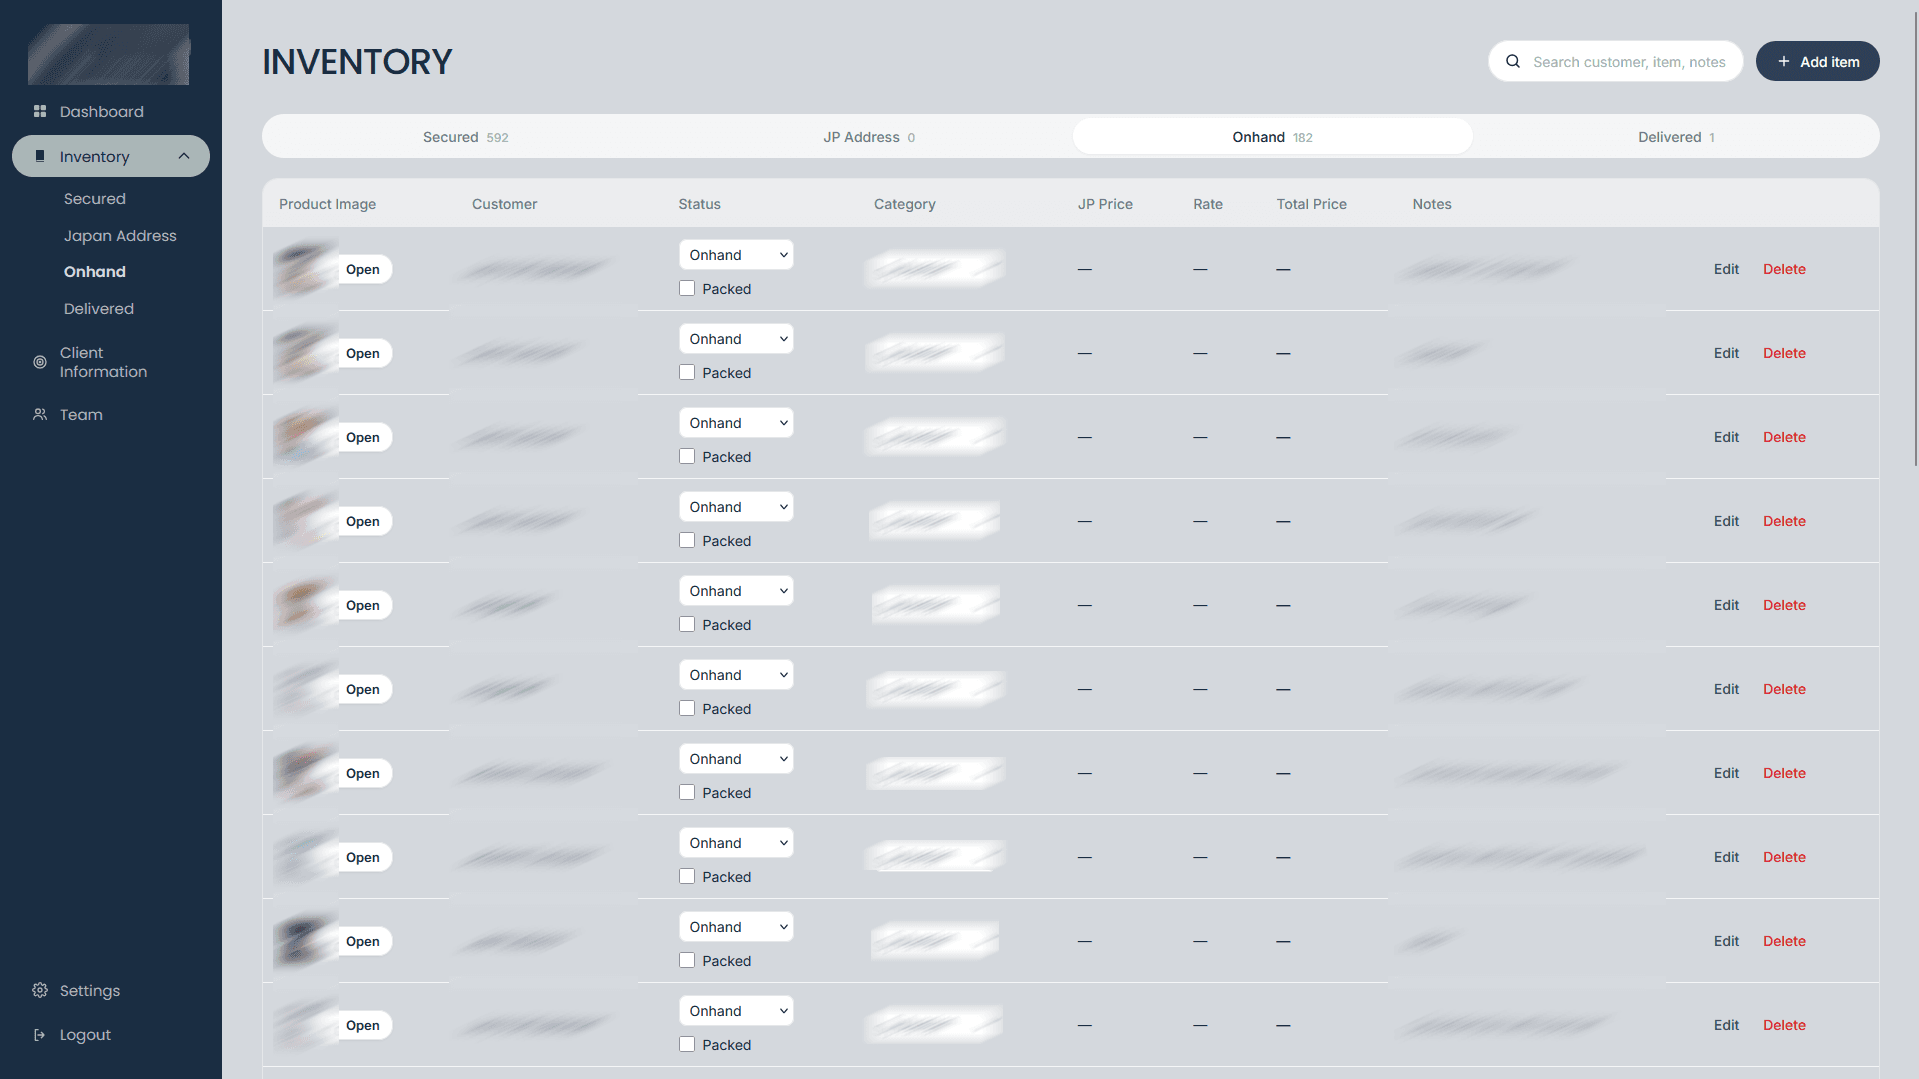Click the plus icon on Add item

pos(1784,61)
